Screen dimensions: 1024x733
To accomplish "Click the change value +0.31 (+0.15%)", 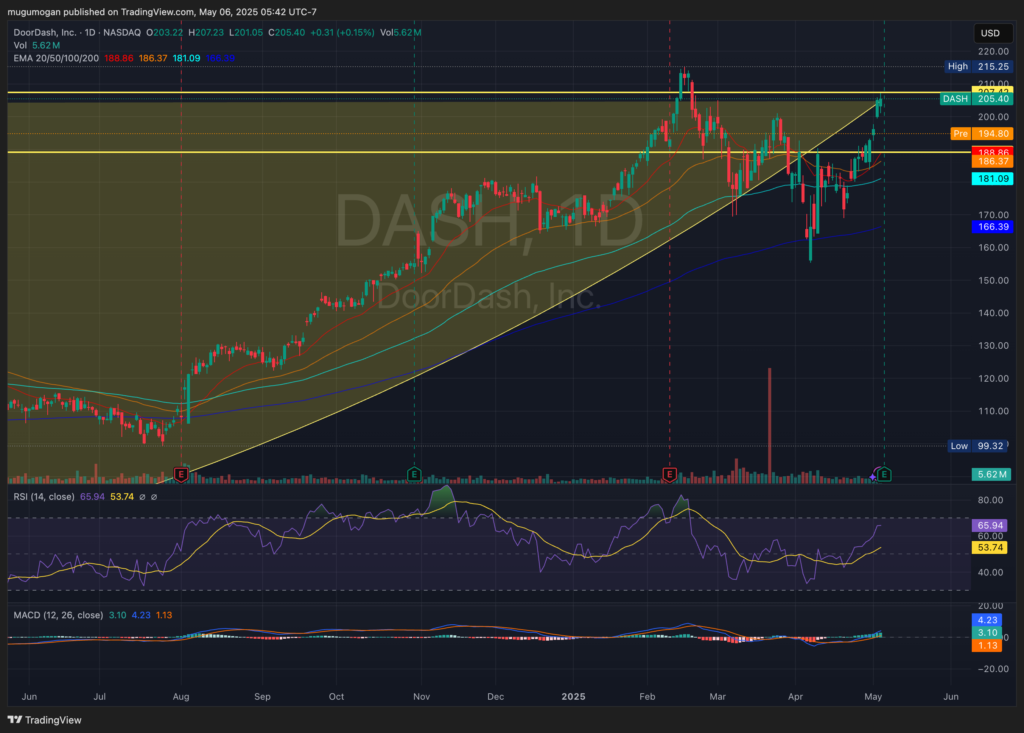I will [342, 32].
